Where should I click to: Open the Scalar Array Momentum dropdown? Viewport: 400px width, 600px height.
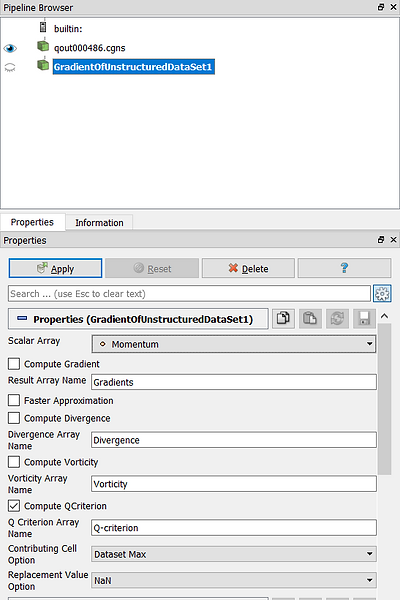pyautogui.click(x=234, y=344)
